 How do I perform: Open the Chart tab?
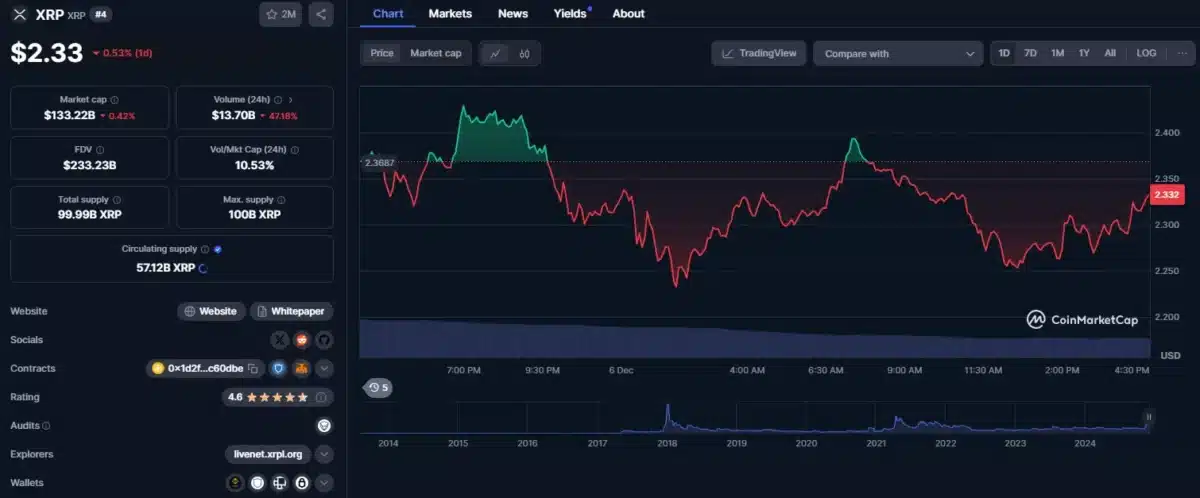coord(388,14)
